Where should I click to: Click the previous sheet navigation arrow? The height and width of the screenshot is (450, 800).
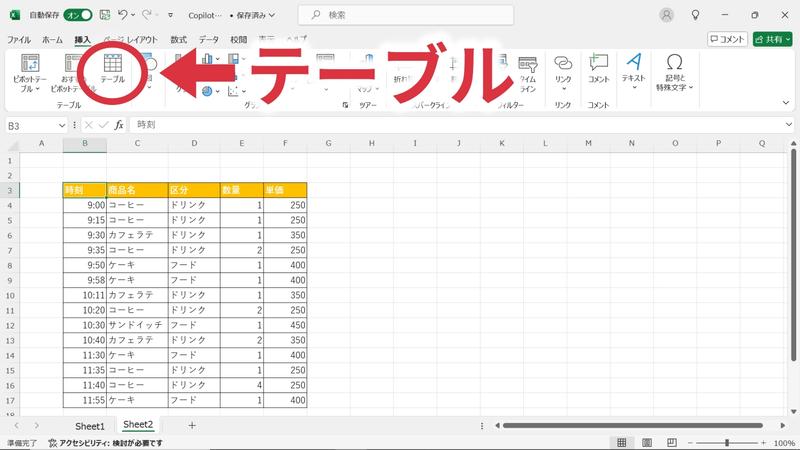(x=17, y=426)
